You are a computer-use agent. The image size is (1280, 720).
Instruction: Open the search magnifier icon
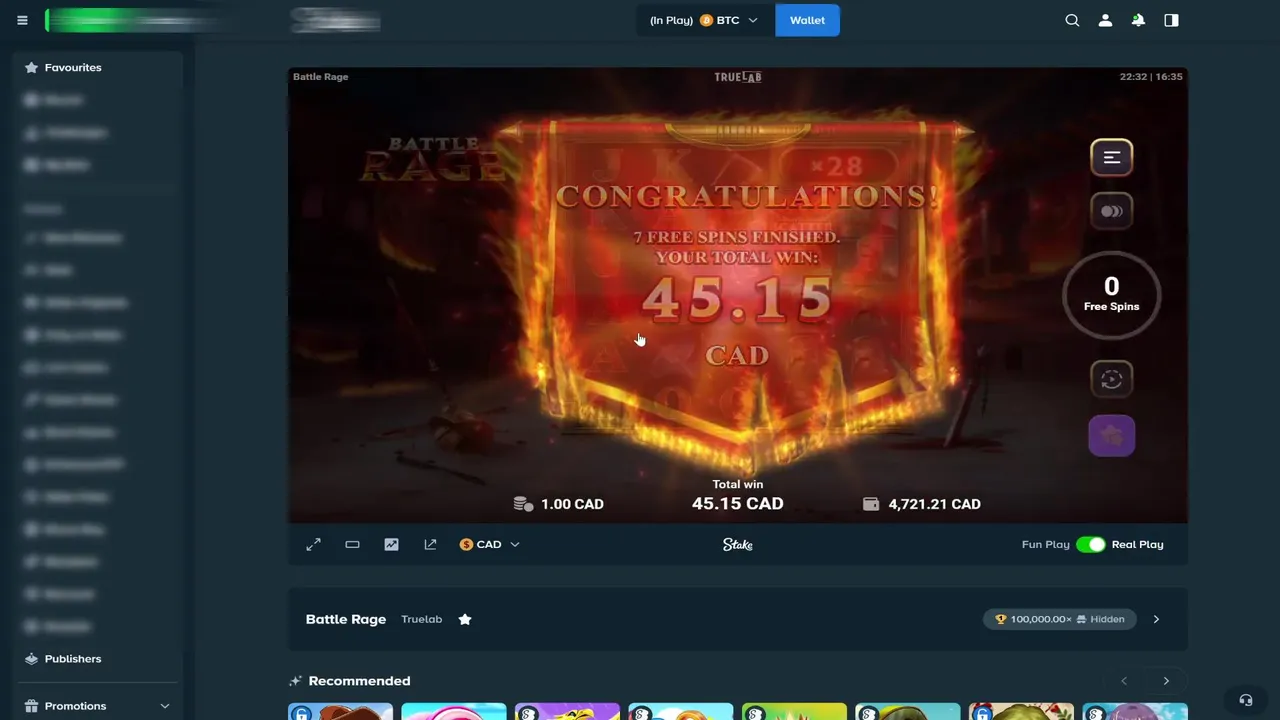click(x=1072, y=20)
